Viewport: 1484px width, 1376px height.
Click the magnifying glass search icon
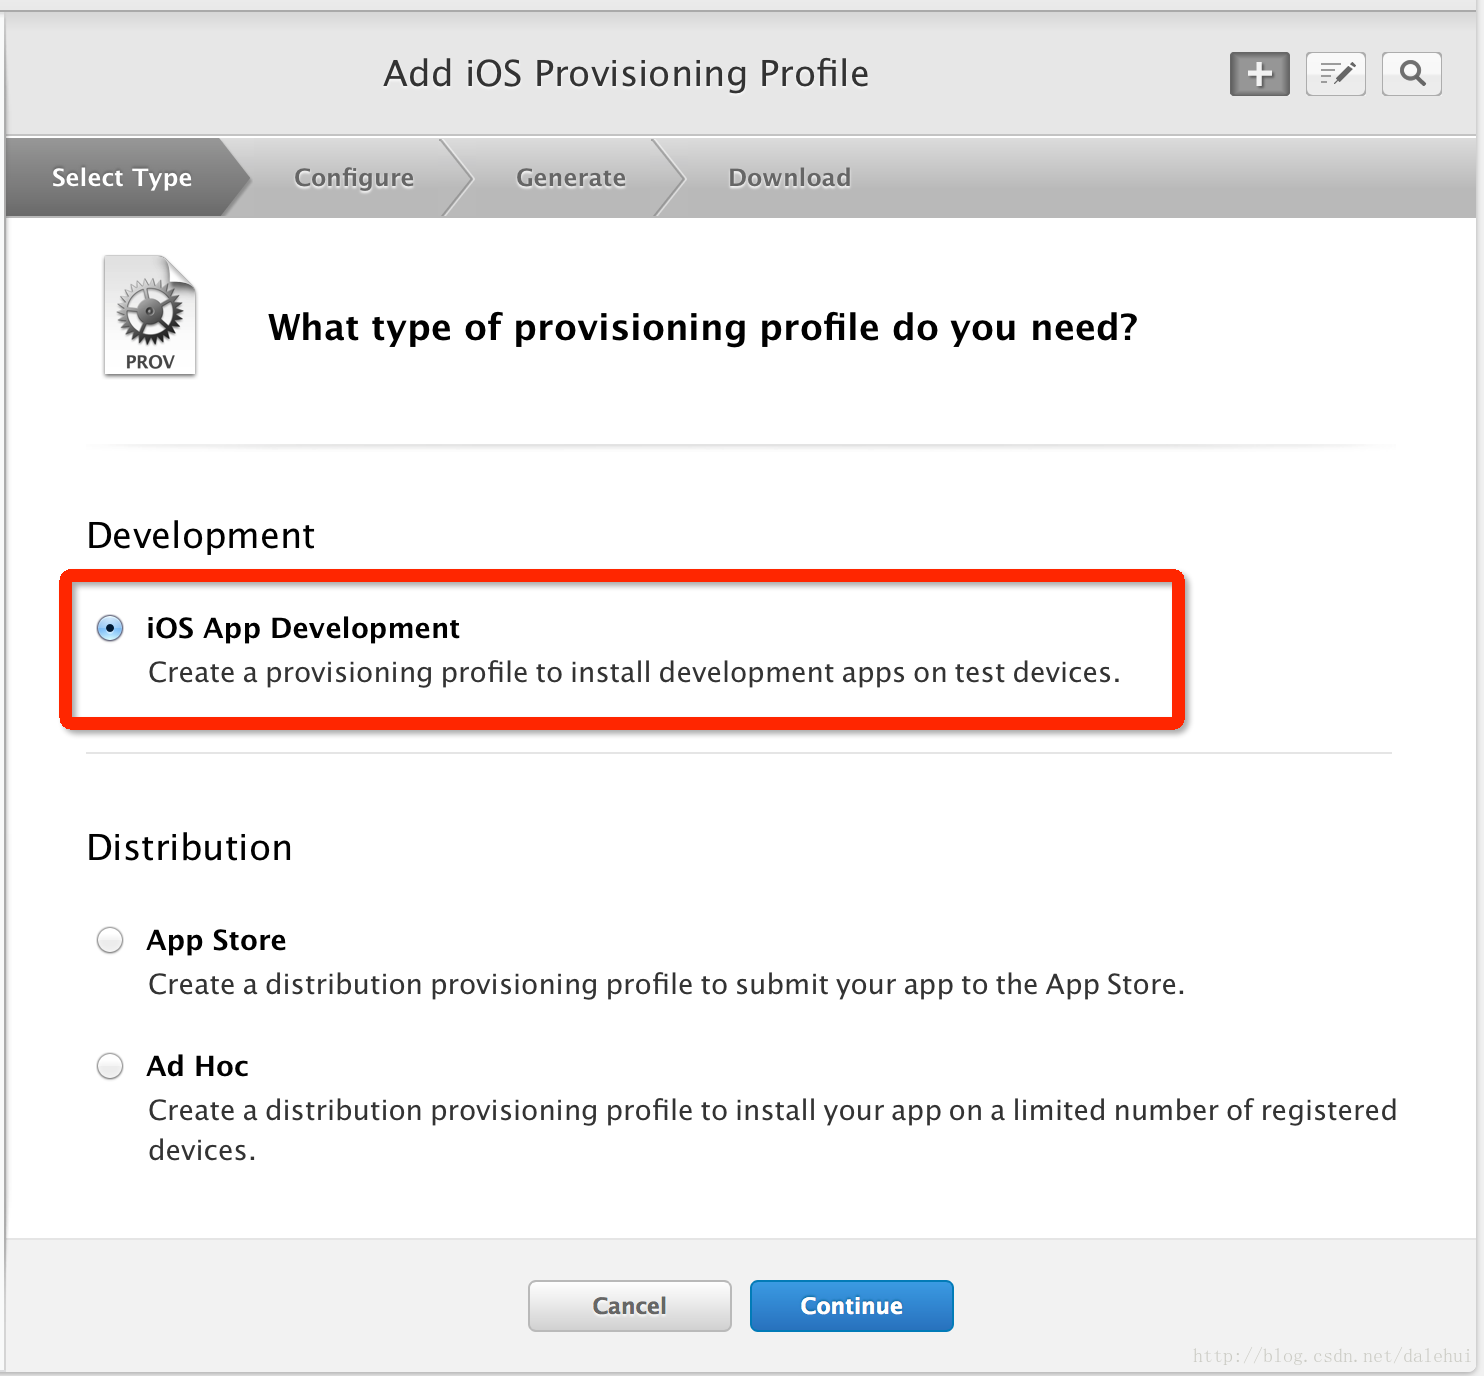click(x=1411, y=74)
